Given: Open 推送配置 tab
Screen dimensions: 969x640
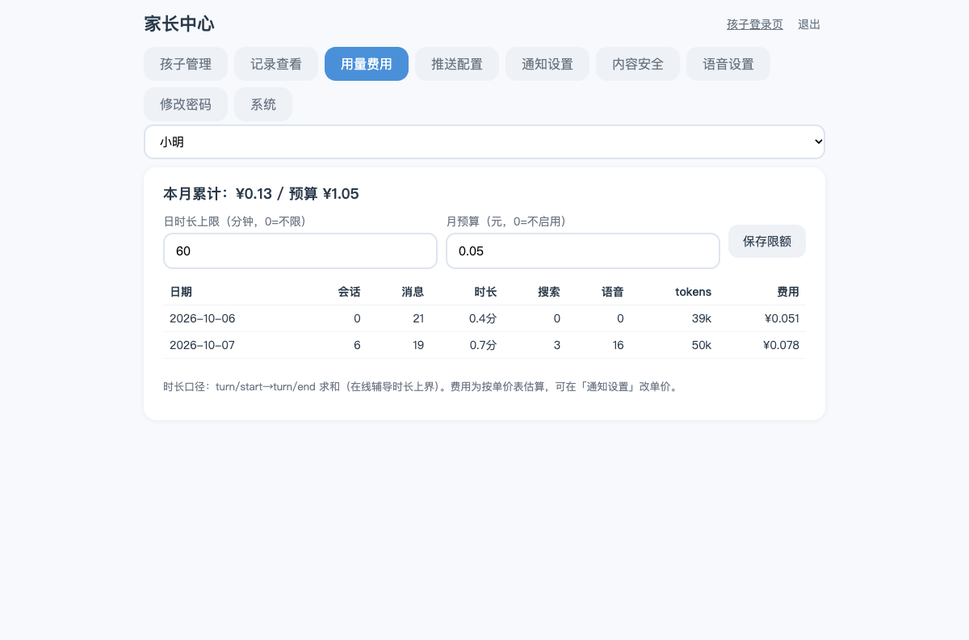Looking at the screenshot, I should pyautogui.click(x=457, y=64).
